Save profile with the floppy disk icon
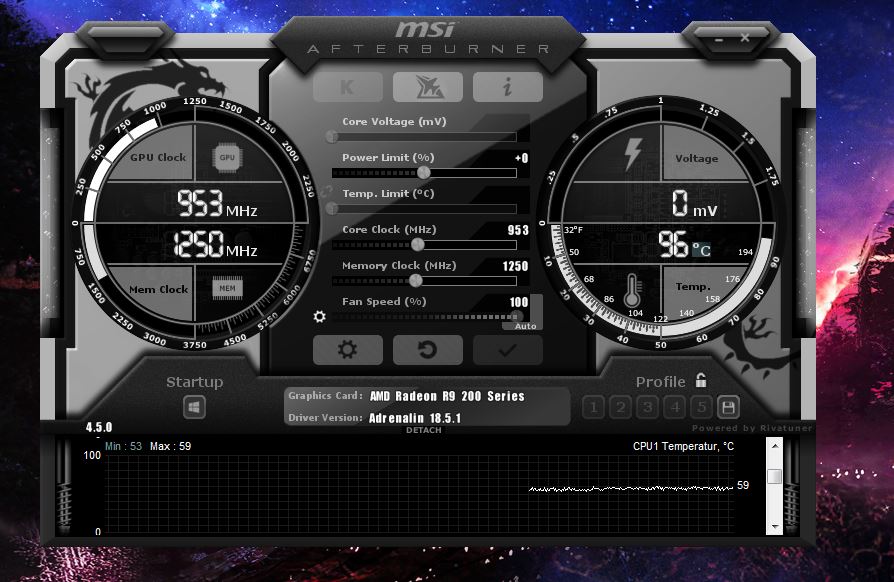 pos(728,407)
